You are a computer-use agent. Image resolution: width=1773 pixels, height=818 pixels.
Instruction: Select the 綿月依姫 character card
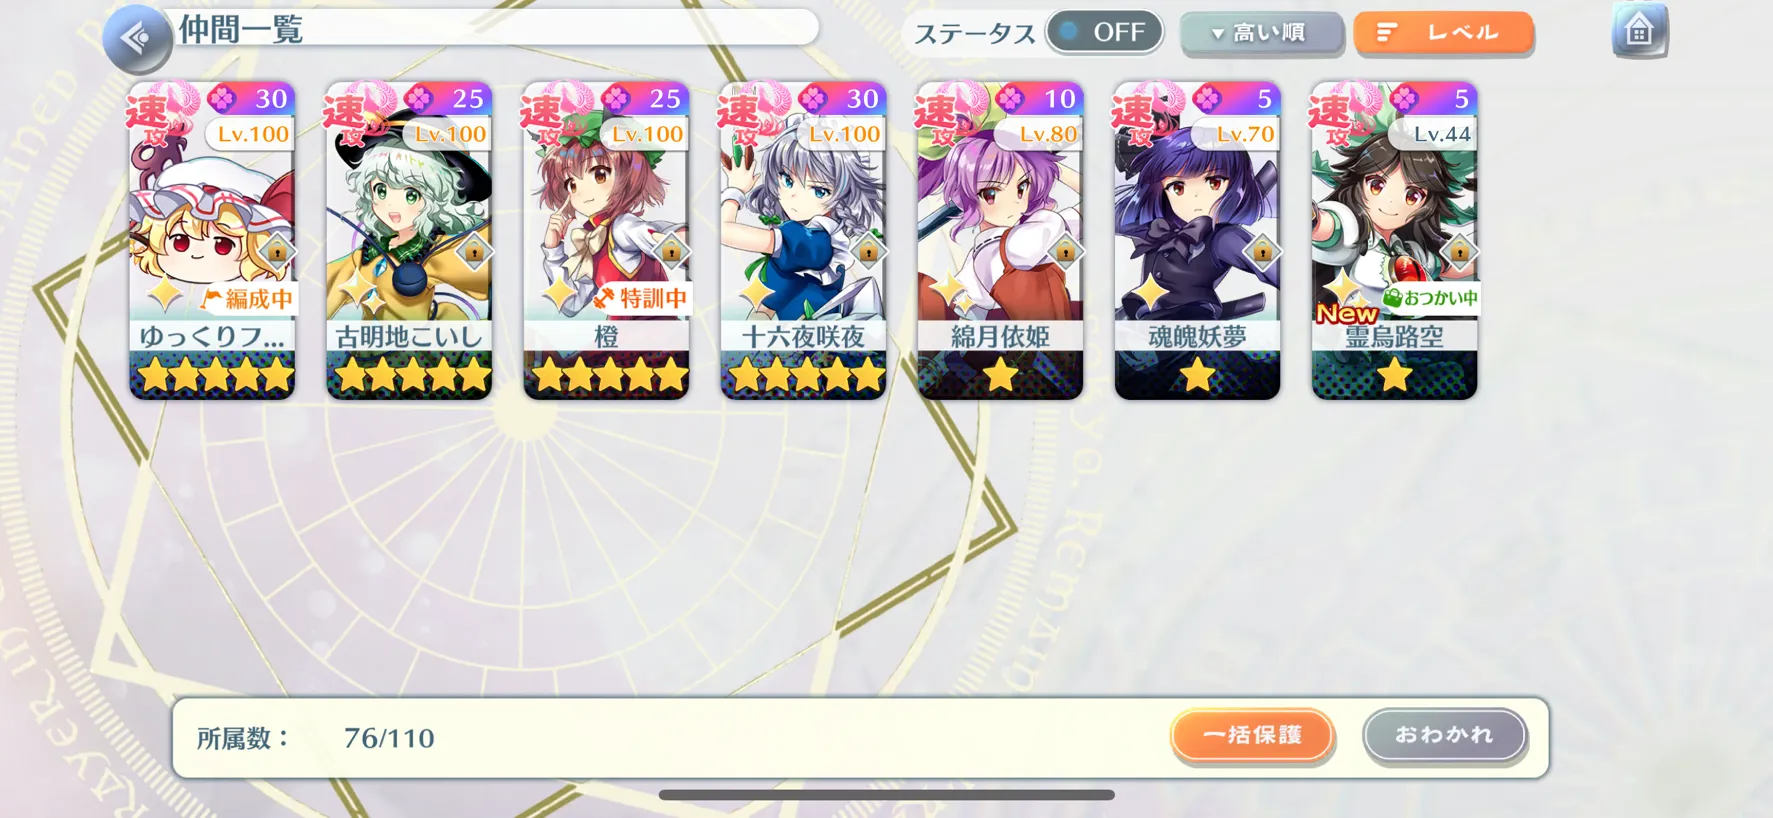1000,241
